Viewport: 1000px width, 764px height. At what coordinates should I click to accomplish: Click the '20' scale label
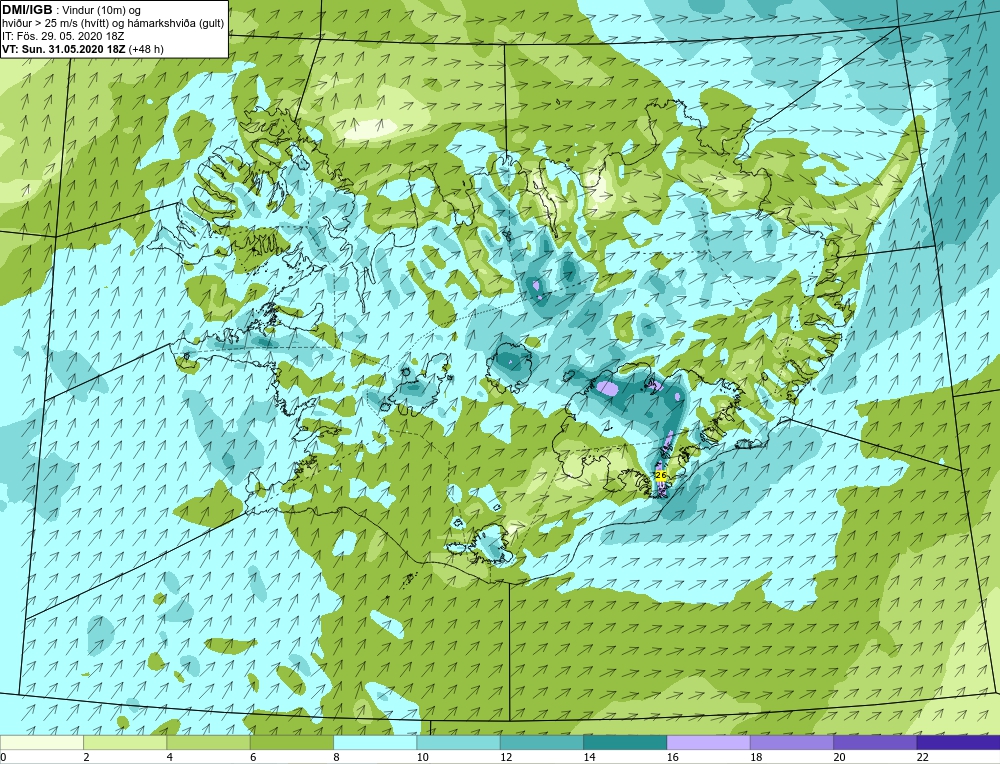pyautogui.click(x=839, y=757)
